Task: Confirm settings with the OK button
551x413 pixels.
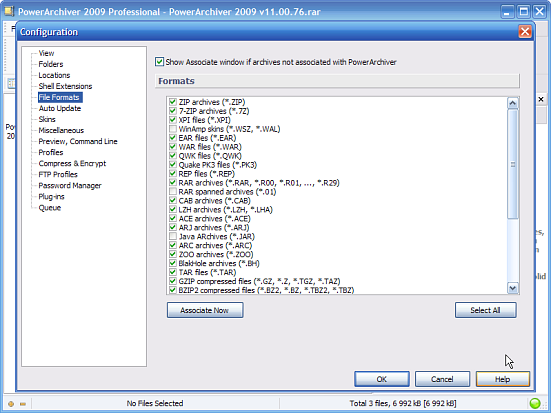Action: (382, 379)
